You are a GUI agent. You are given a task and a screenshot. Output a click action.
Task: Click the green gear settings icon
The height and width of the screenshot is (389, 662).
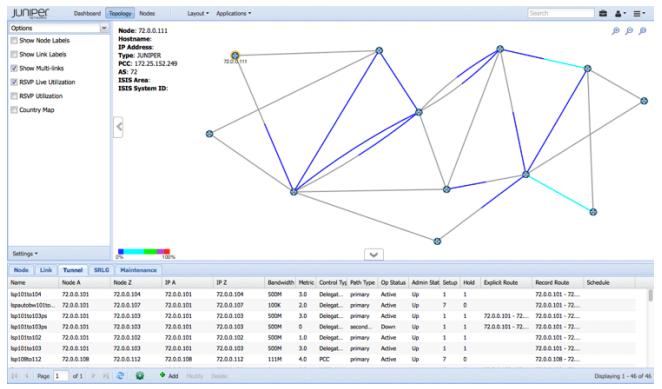[x=140, y=375]
